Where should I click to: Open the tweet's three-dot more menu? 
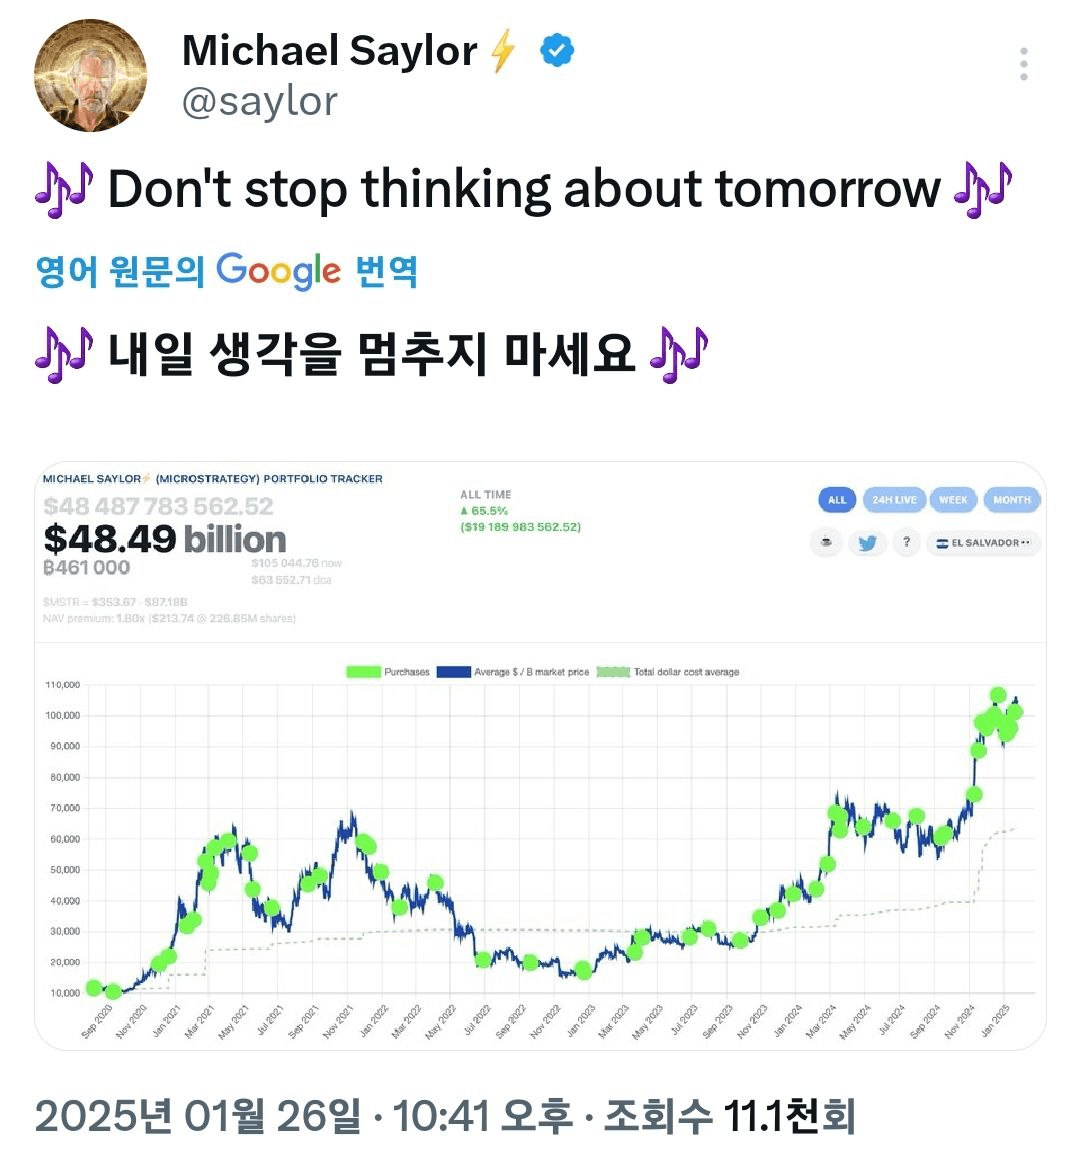tap(1023, 64)
